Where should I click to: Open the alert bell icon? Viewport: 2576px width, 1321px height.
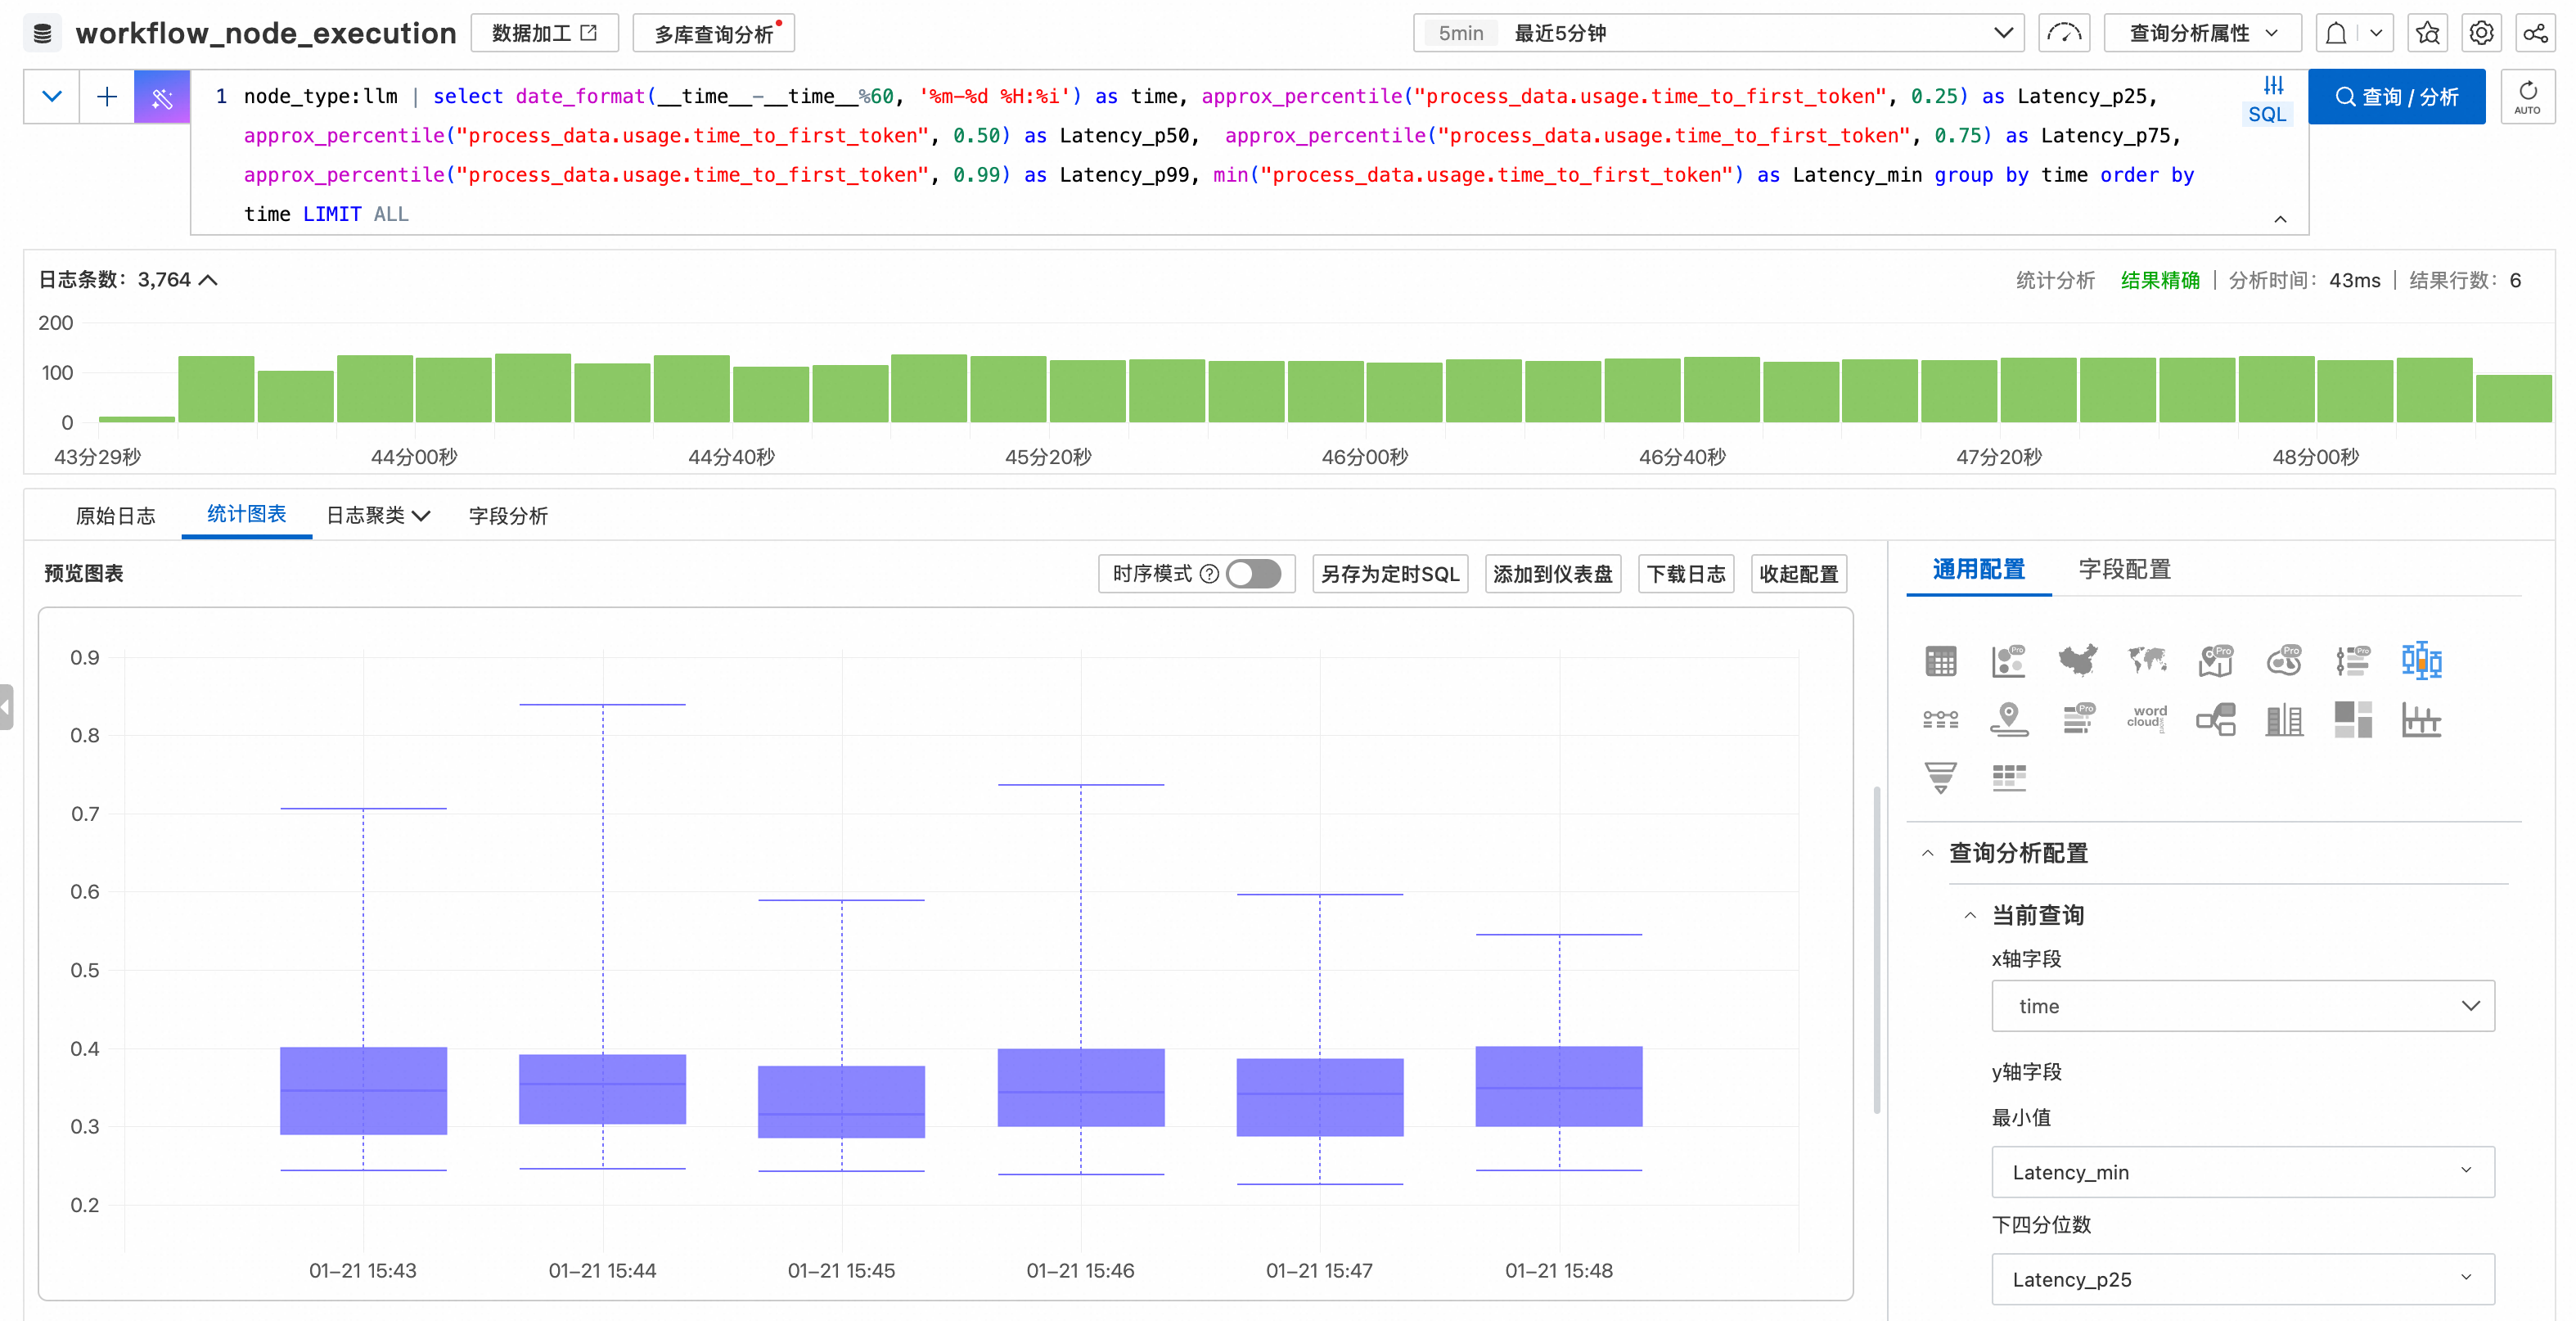click(2336, 33)
